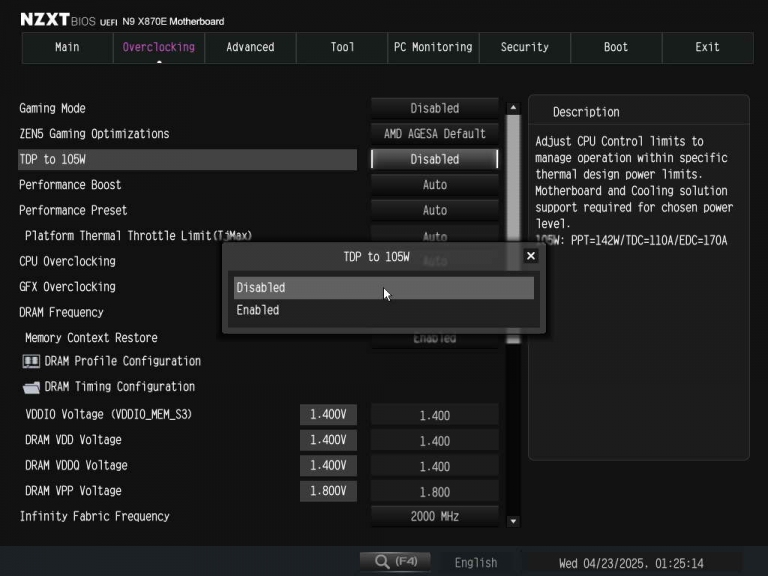Open the Gaming Mode value dropdown
Viewport: 768px width, 576px height.
pyautogui.click(x=434, y=108)
